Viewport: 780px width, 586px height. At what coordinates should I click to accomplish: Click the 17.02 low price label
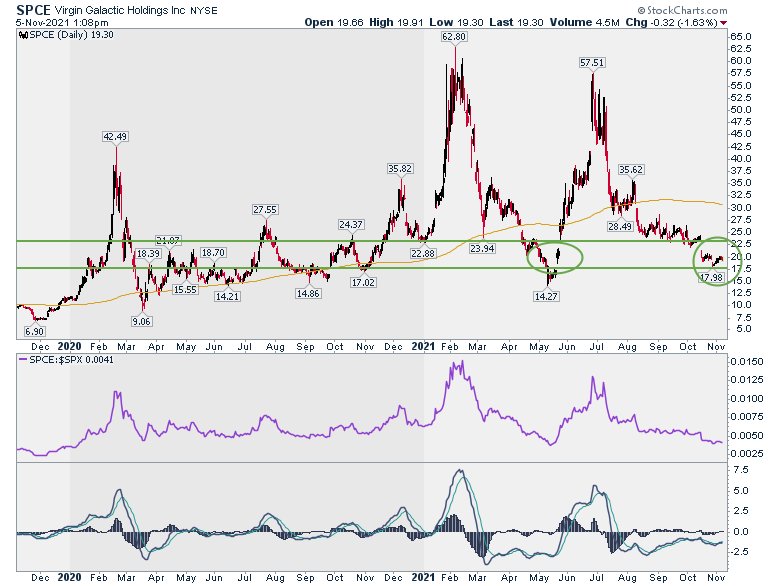(x=363, y=283)
